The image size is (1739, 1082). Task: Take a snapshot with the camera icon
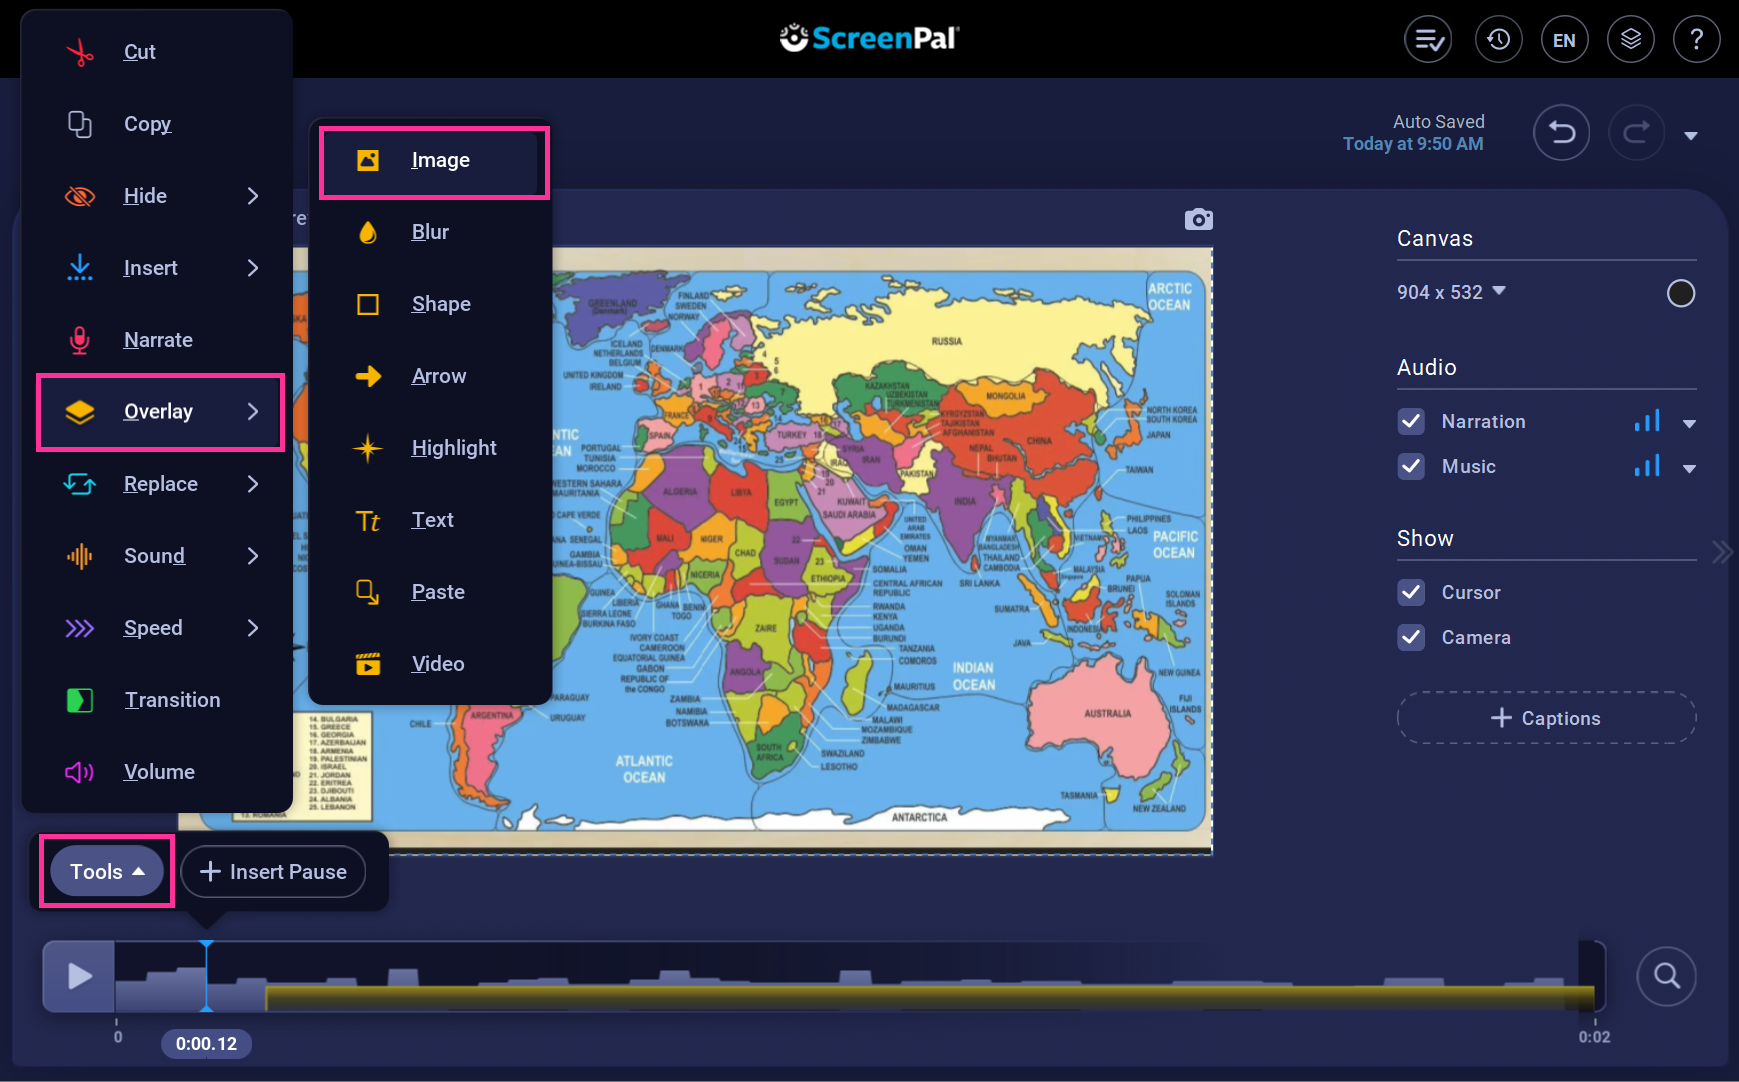point(1198,219)
